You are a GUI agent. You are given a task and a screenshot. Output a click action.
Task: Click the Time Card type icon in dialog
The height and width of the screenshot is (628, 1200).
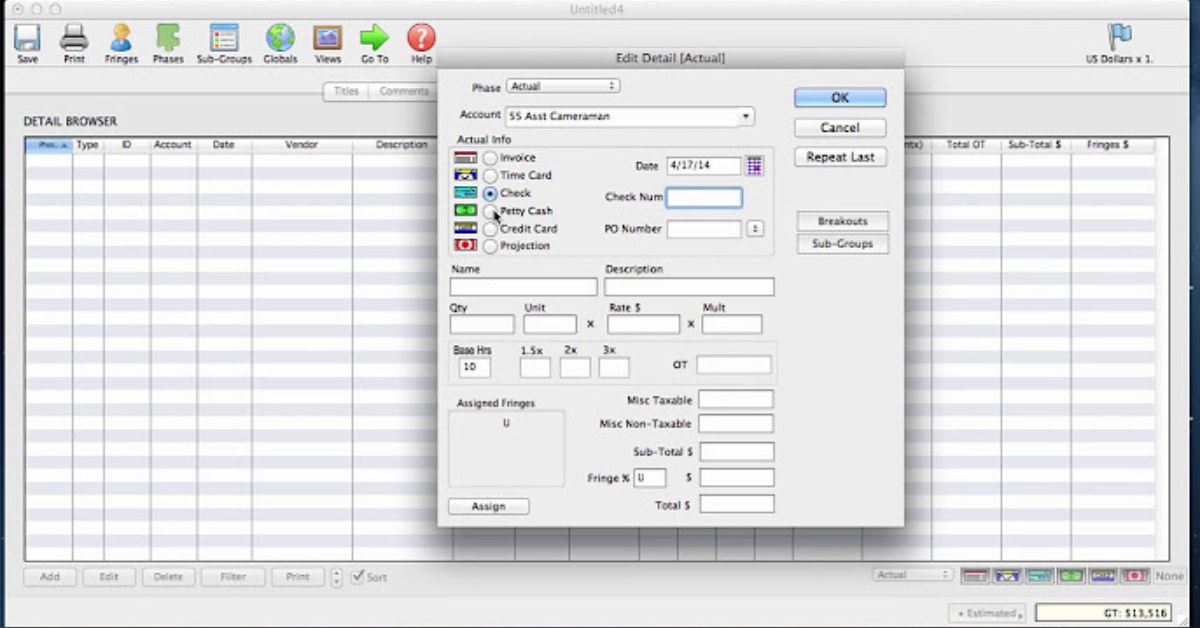(x=465, y=175)
